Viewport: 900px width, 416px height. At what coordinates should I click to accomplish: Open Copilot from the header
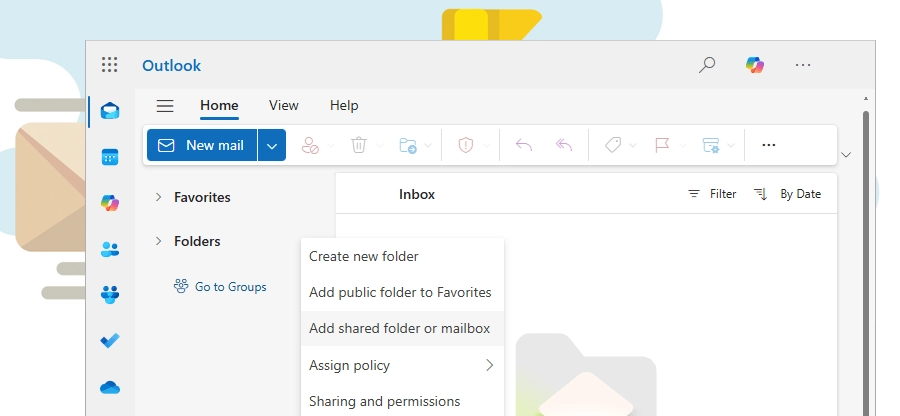[x=755, y=65]
